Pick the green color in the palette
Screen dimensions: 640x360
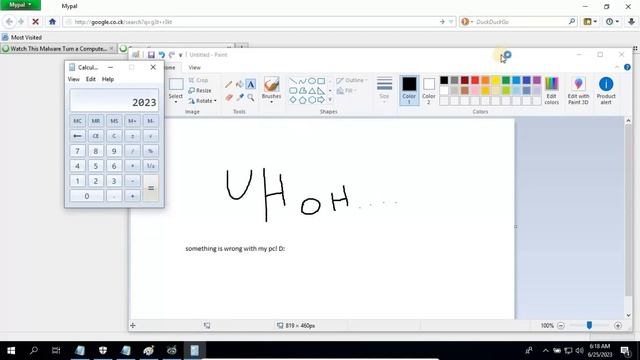tap(506, 80)
